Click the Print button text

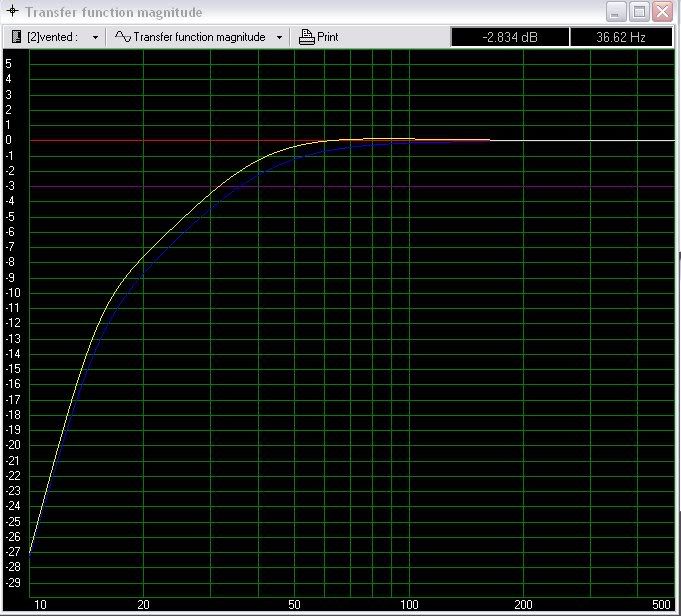(327, 37)
